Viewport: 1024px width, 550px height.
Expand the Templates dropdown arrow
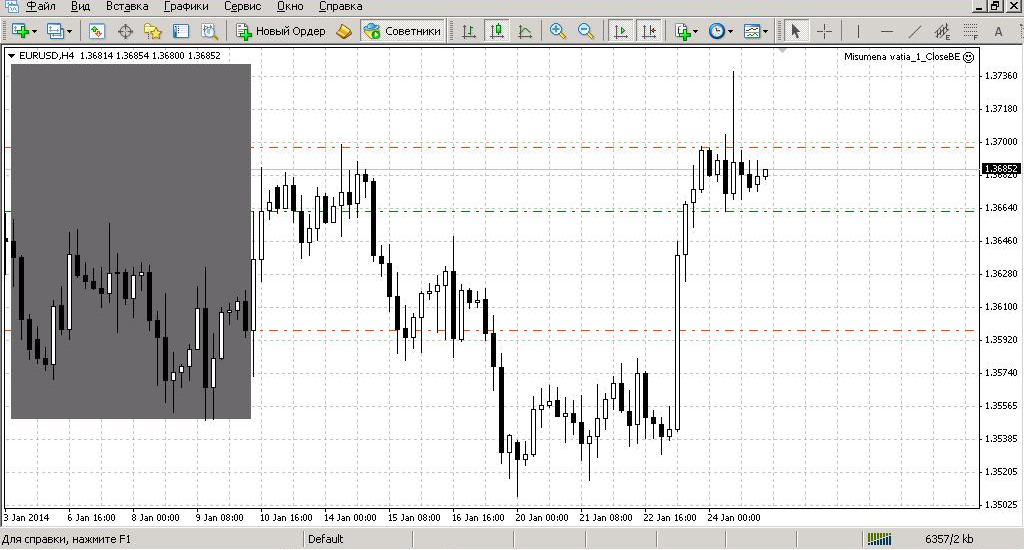[x=765, y=31]
